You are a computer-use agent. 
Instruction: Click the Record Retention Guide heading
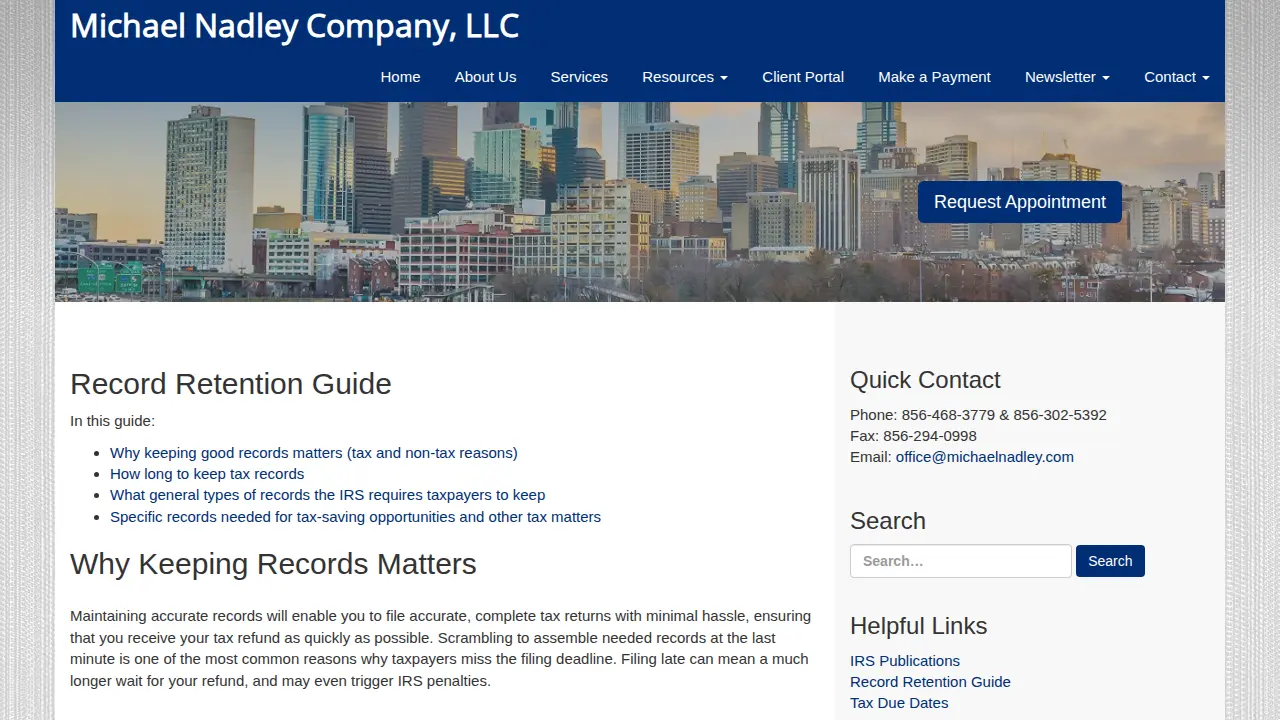231,384
